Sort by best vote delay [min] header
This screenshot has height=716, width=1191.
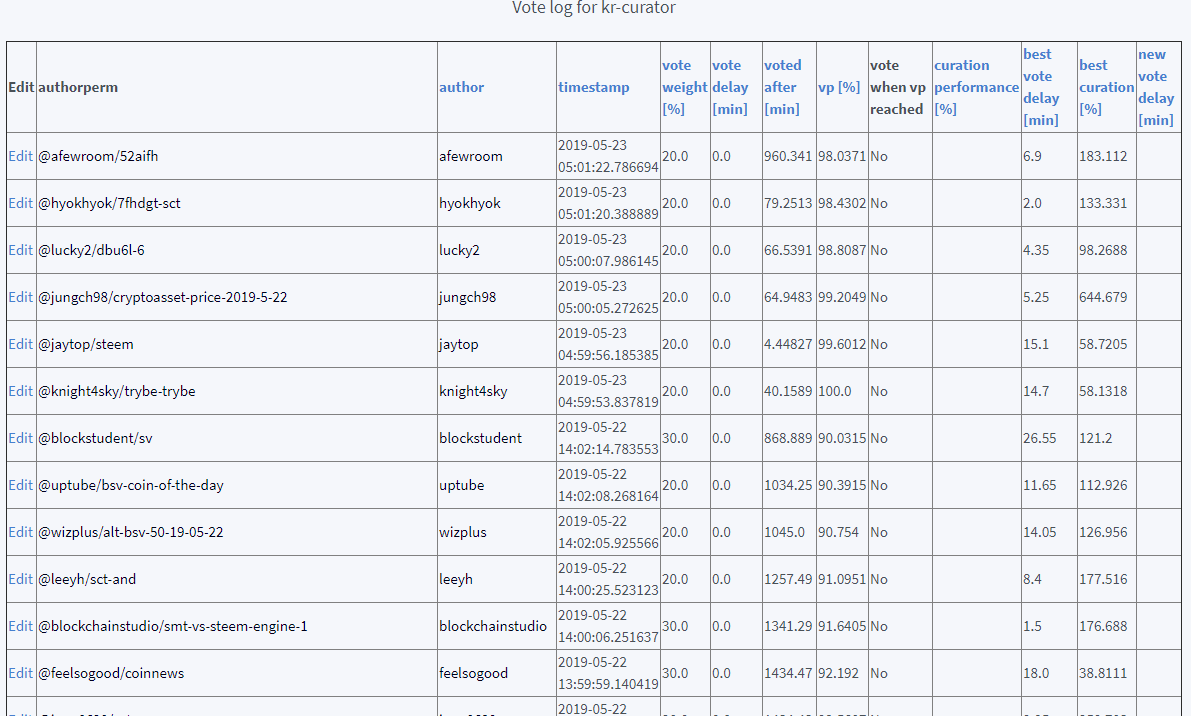pos(1041,87)
